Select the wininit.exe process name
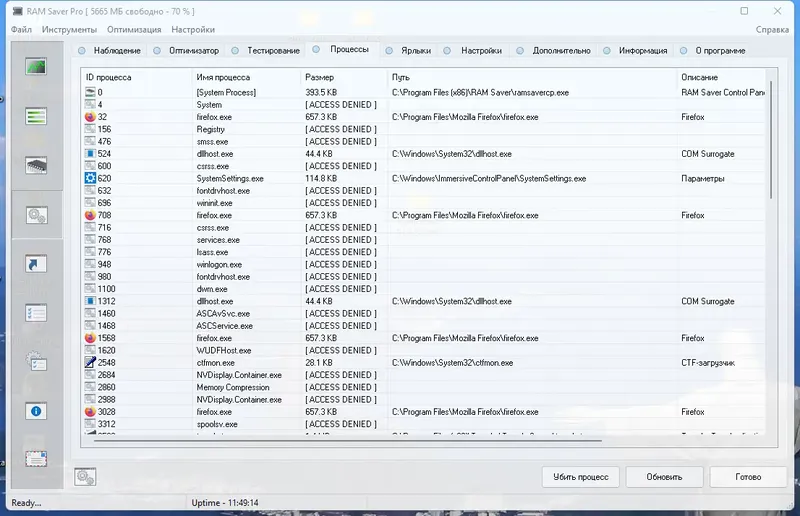 [x=214, y=203]
